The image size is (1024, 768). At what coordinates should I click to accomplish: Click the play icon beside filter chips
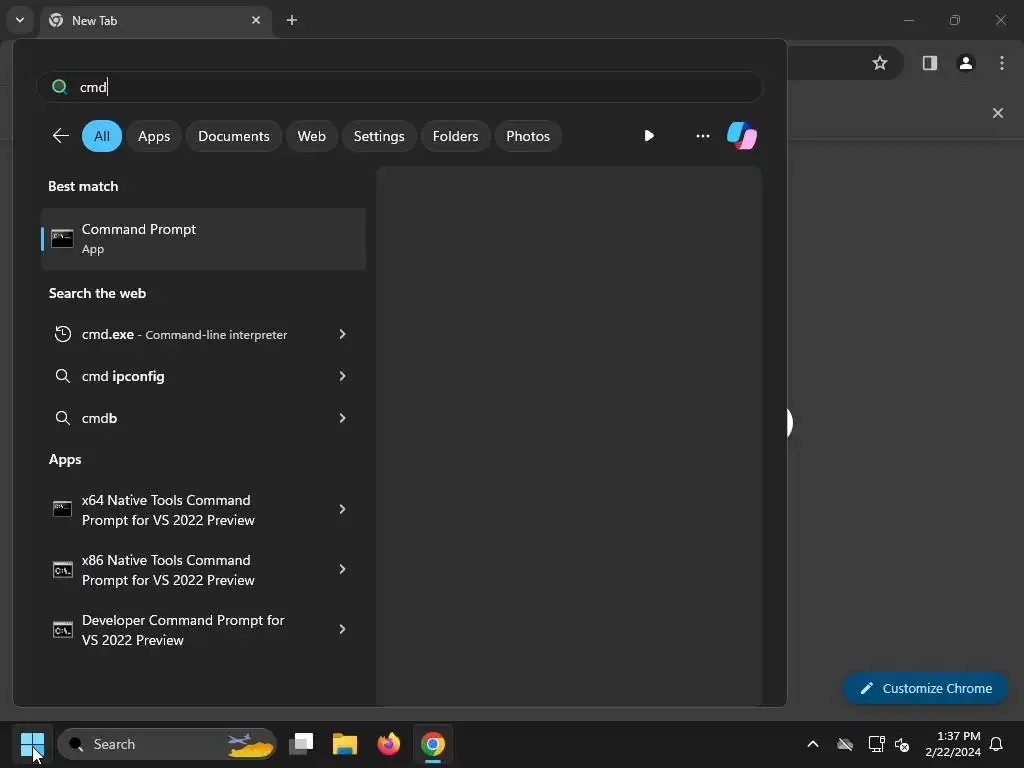(648, 136)
